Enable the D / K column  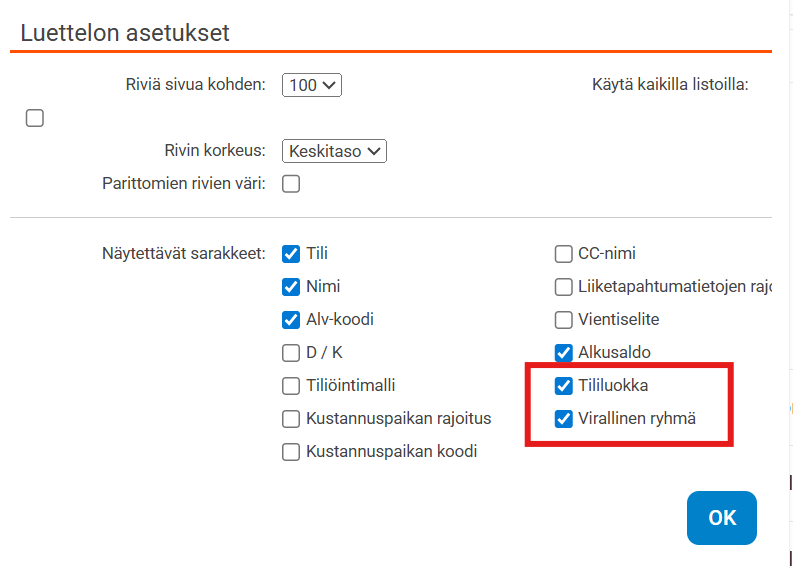[x=291, y=353]
